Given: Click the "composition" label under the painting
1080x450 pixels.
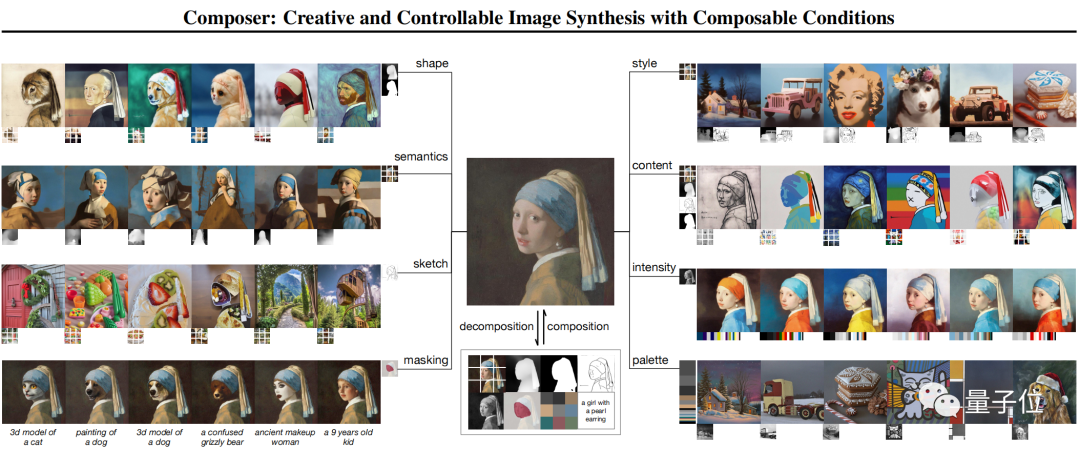Looking at the screenshot, I should 578,326.
